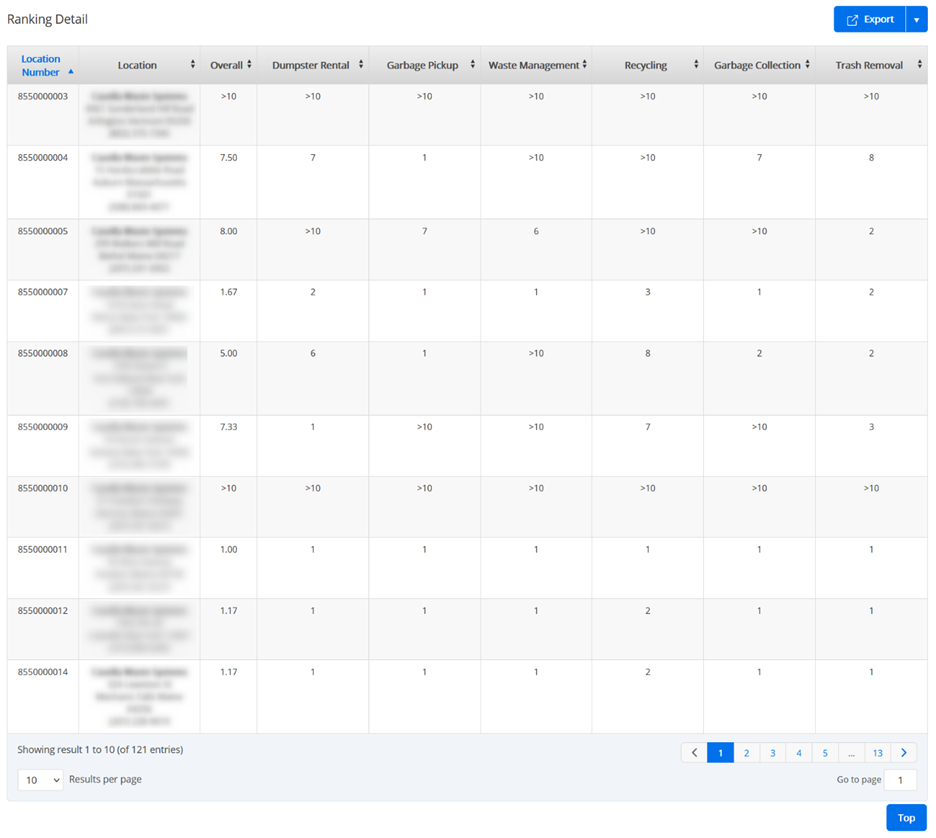Image resolution: width=936 pixels, height=838 pixels.
Task: Select page 3 in pagination
Action: (x=773, y=753)
